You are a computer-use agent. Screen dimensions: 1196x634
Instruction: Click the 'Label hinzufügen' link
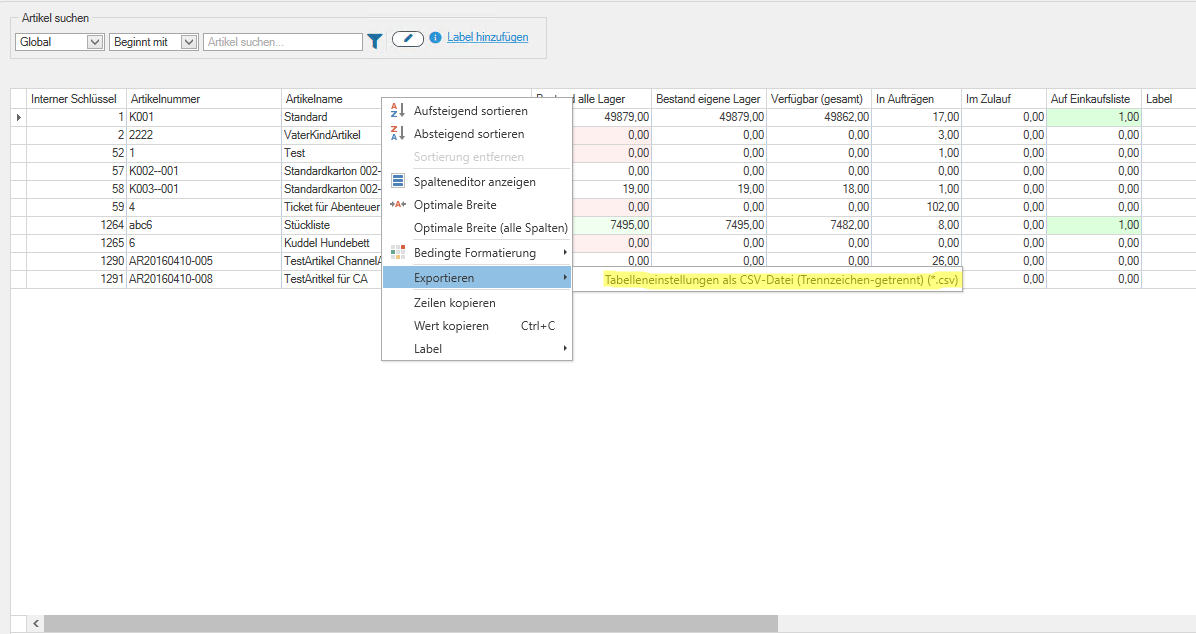click(487, 37)
